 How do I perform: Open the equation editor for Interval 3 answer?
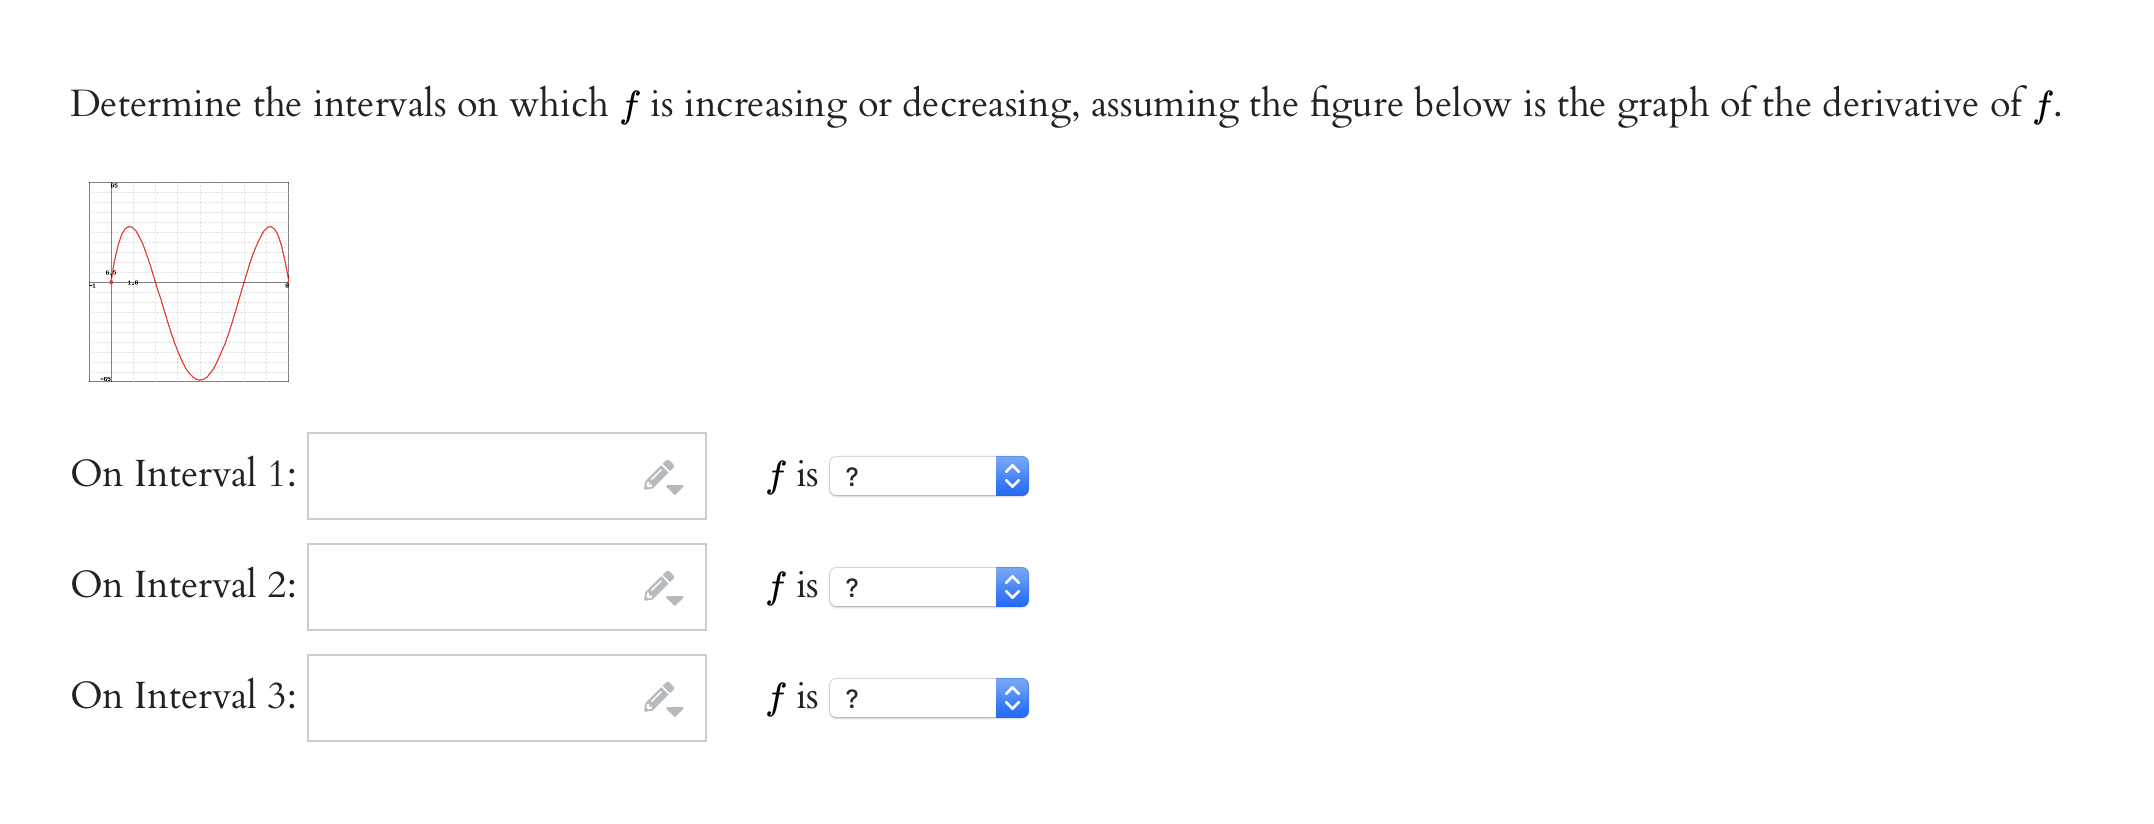(x=470, y=698)
